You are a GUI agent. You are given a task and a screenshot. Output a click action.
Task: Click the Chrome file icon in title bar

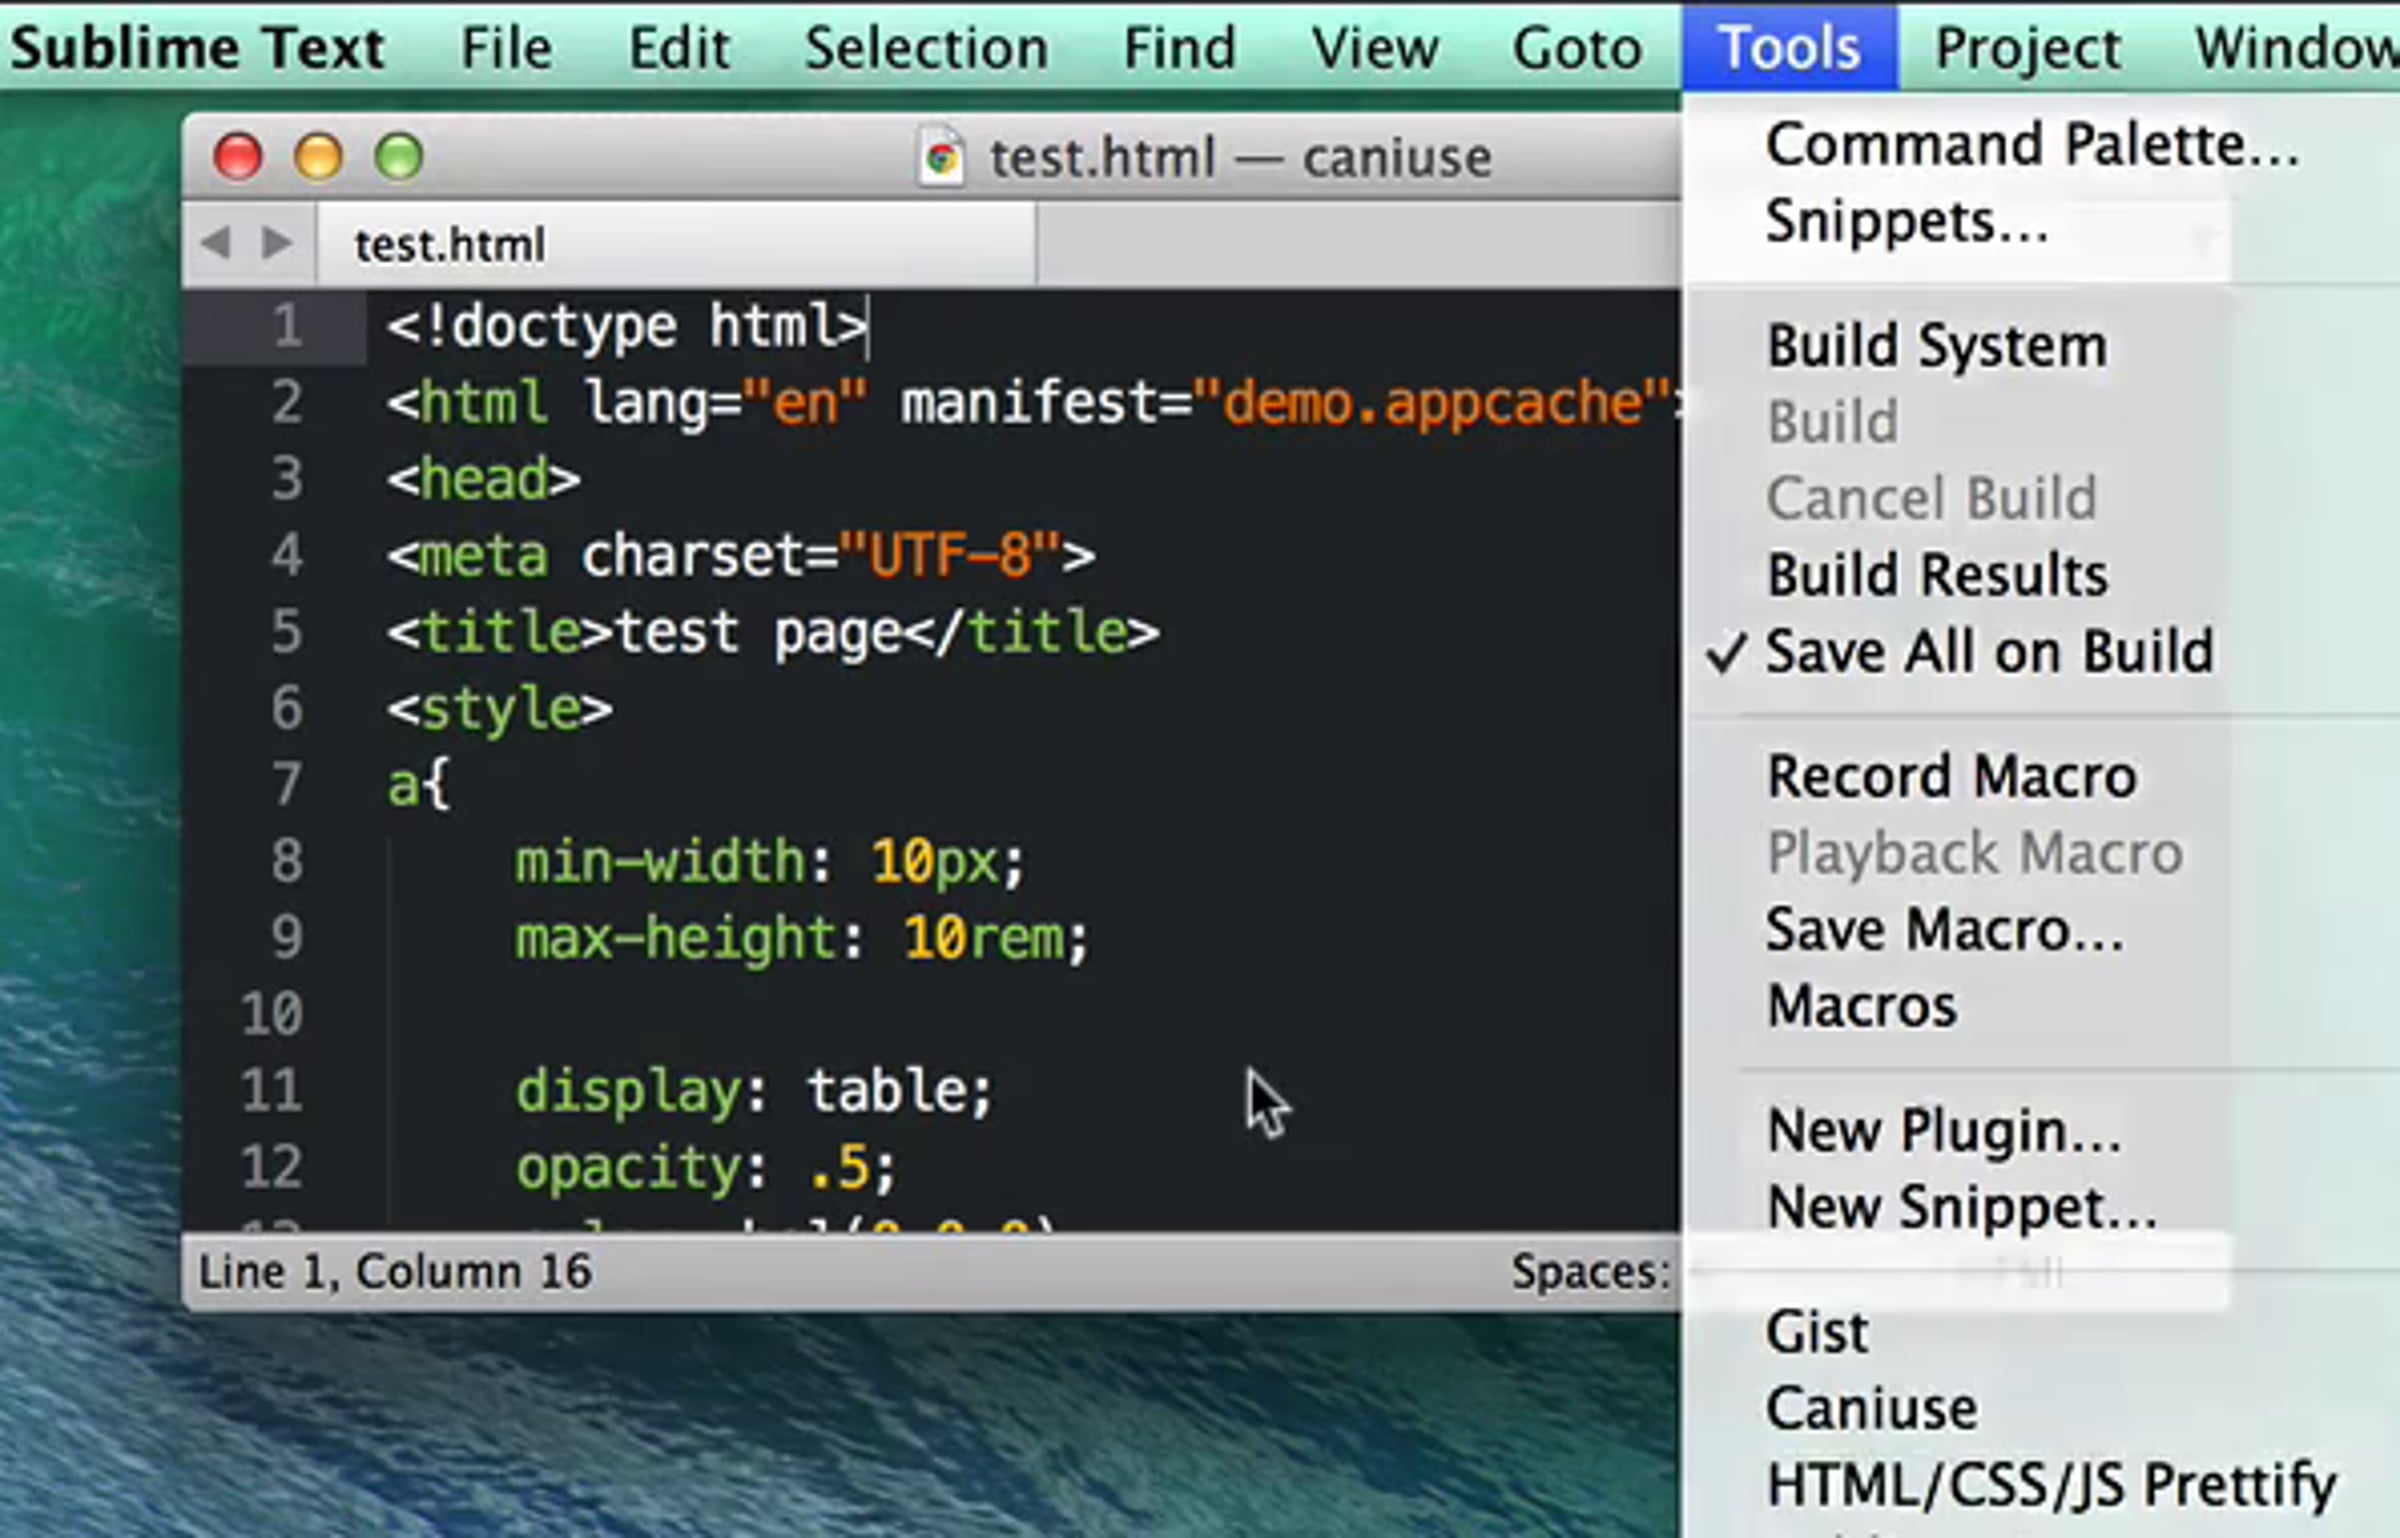(x=940, y=156)
